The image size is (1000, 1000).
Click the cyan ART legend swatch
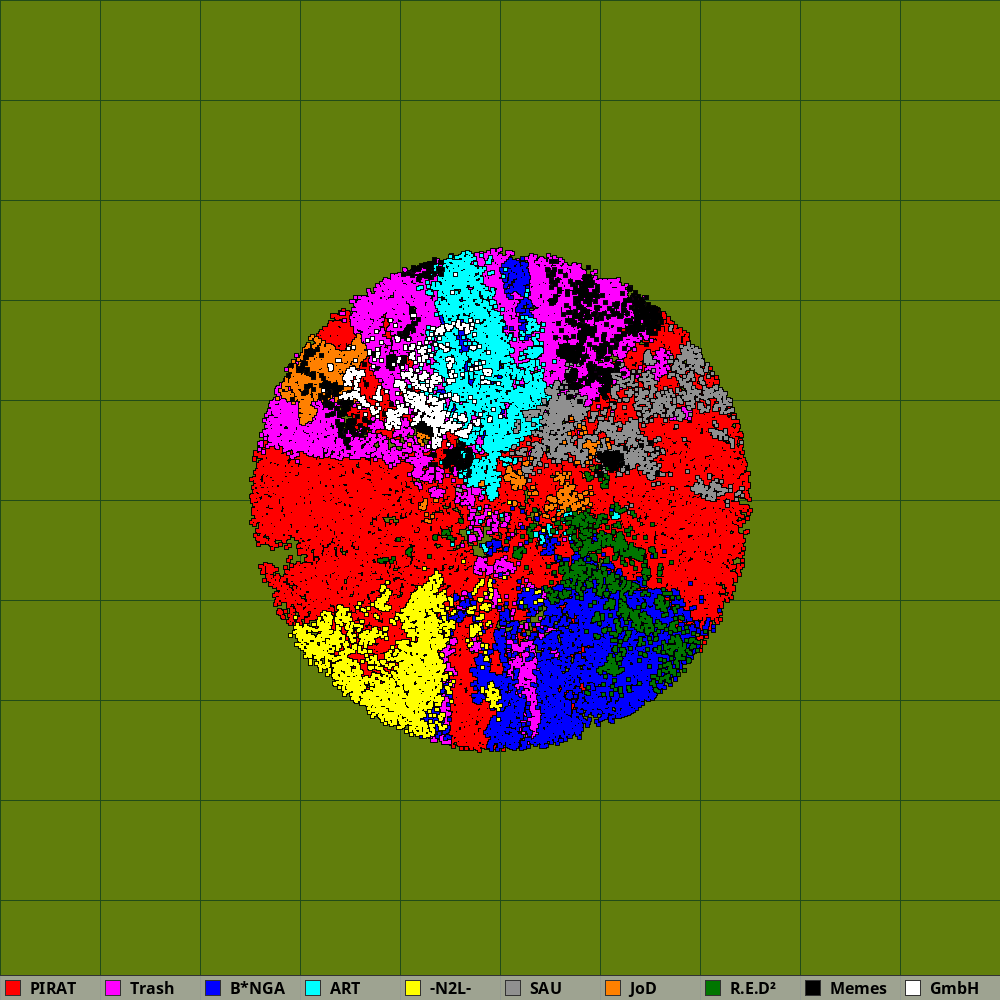(313, 988)
